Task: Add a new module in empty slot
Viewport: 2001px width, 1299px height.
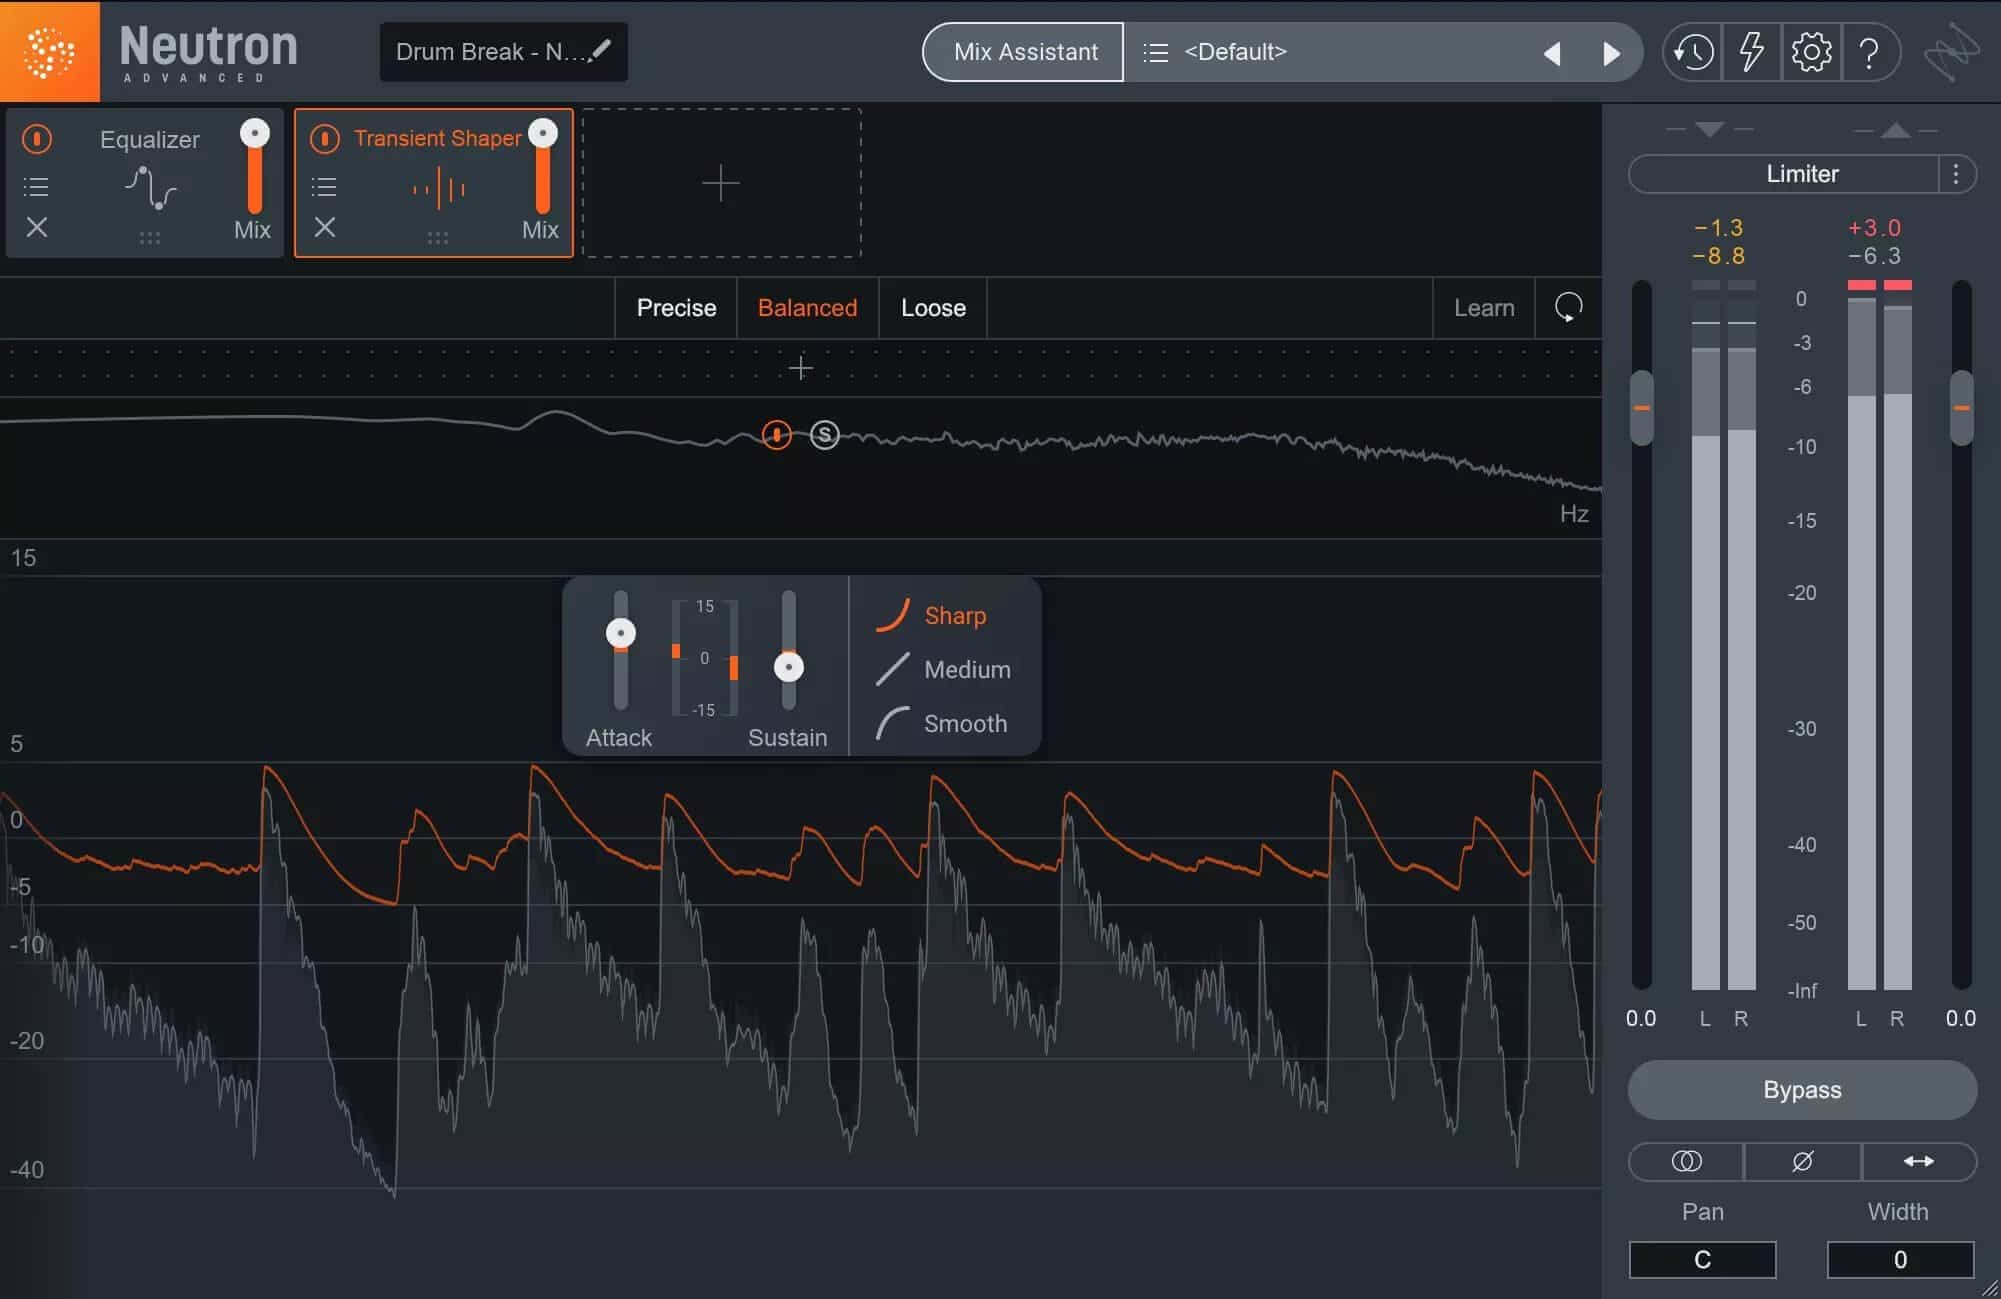Action: tap(721, 184)
